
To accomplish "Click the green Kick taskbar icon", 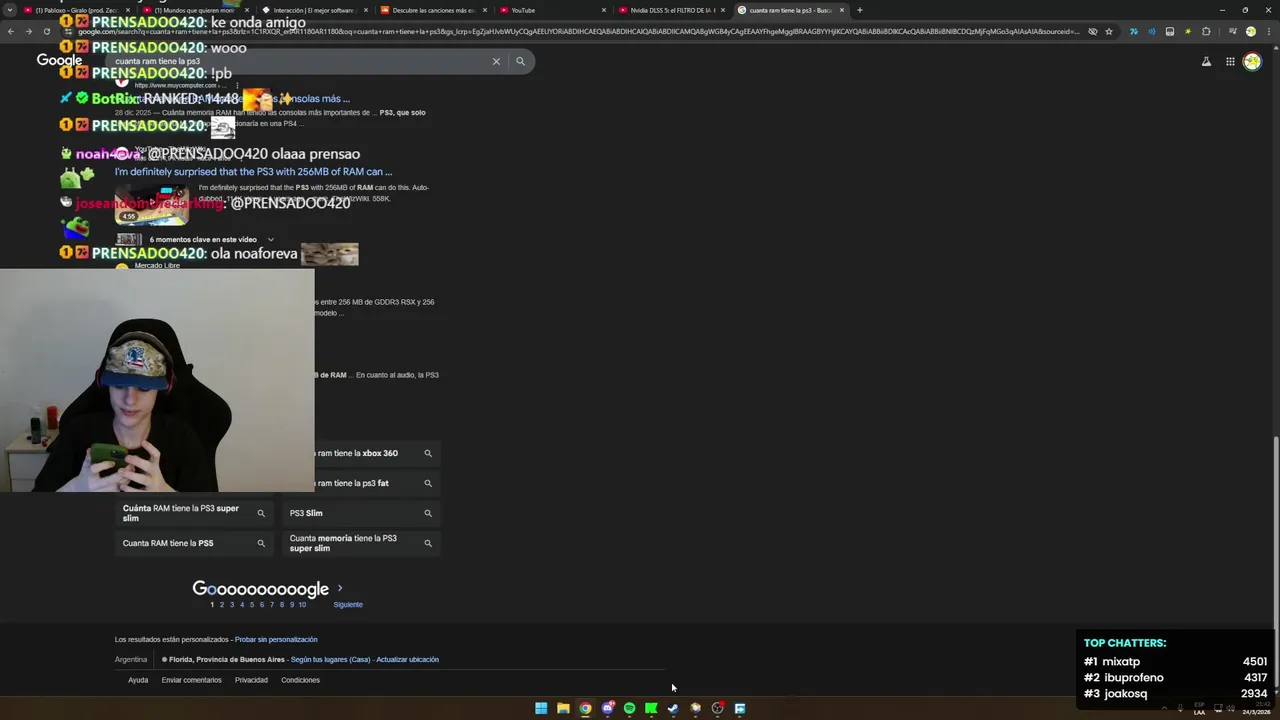I will coord(651,708).
